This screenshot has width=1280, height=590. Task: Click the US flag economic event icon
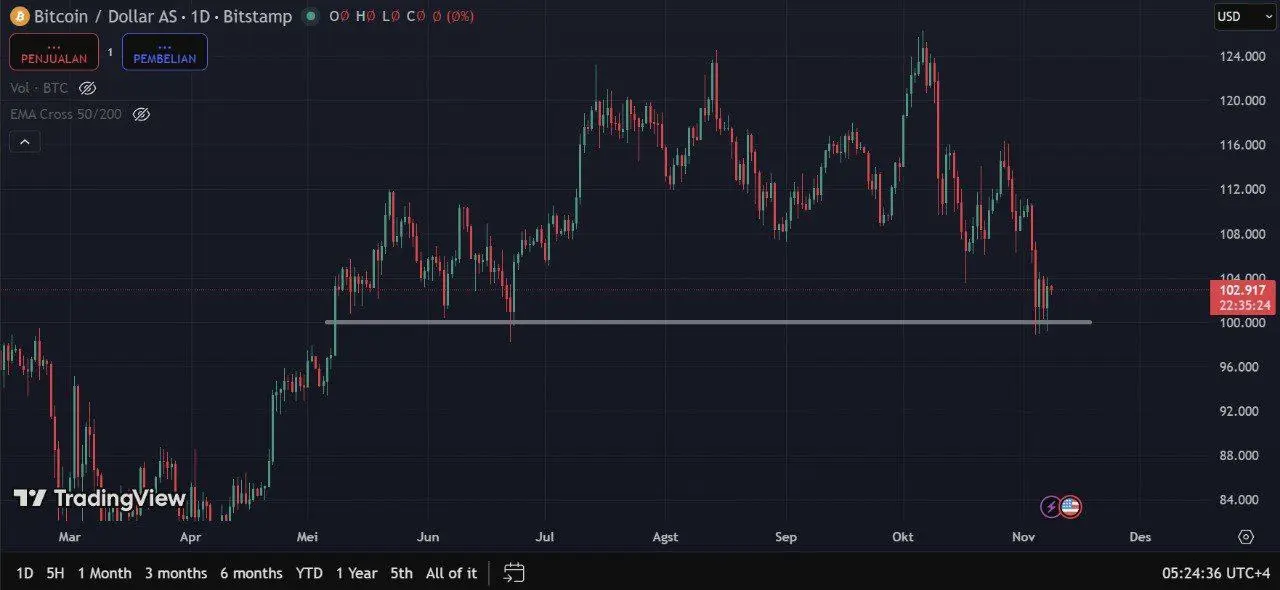point(1070,507)
